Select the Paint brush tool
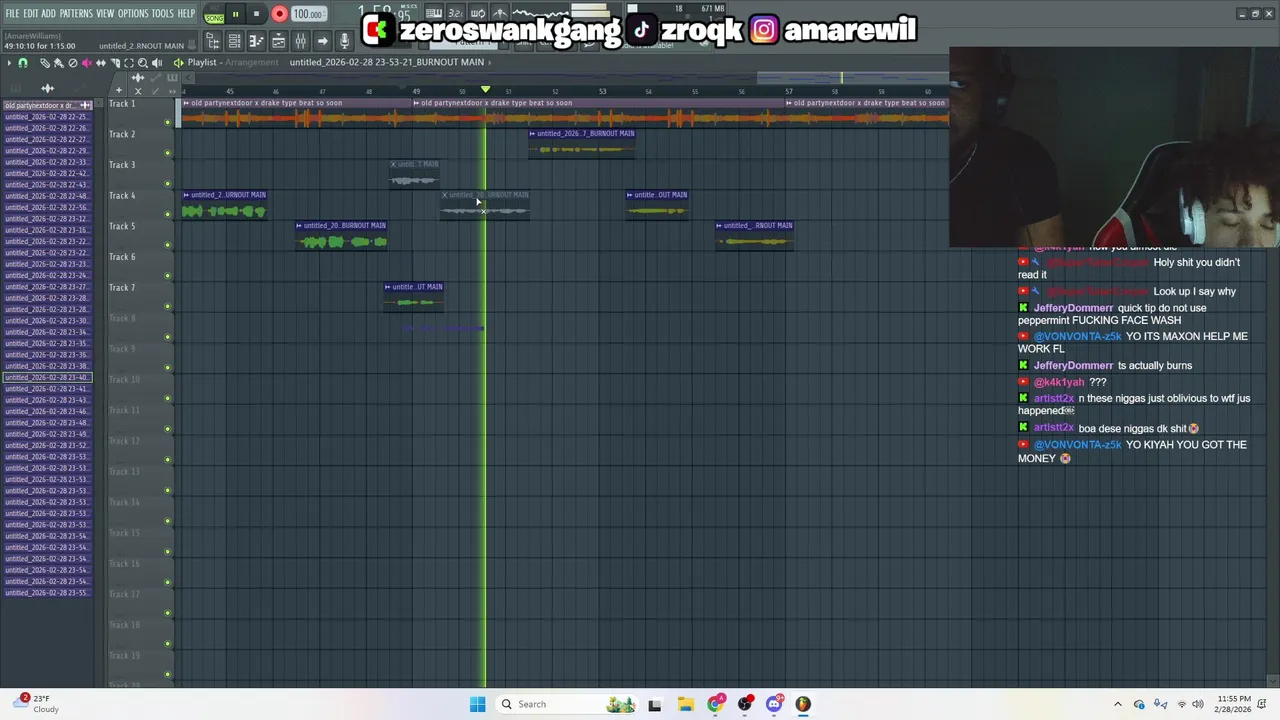This screenshot has height=720, width=1280. point(58,63)
